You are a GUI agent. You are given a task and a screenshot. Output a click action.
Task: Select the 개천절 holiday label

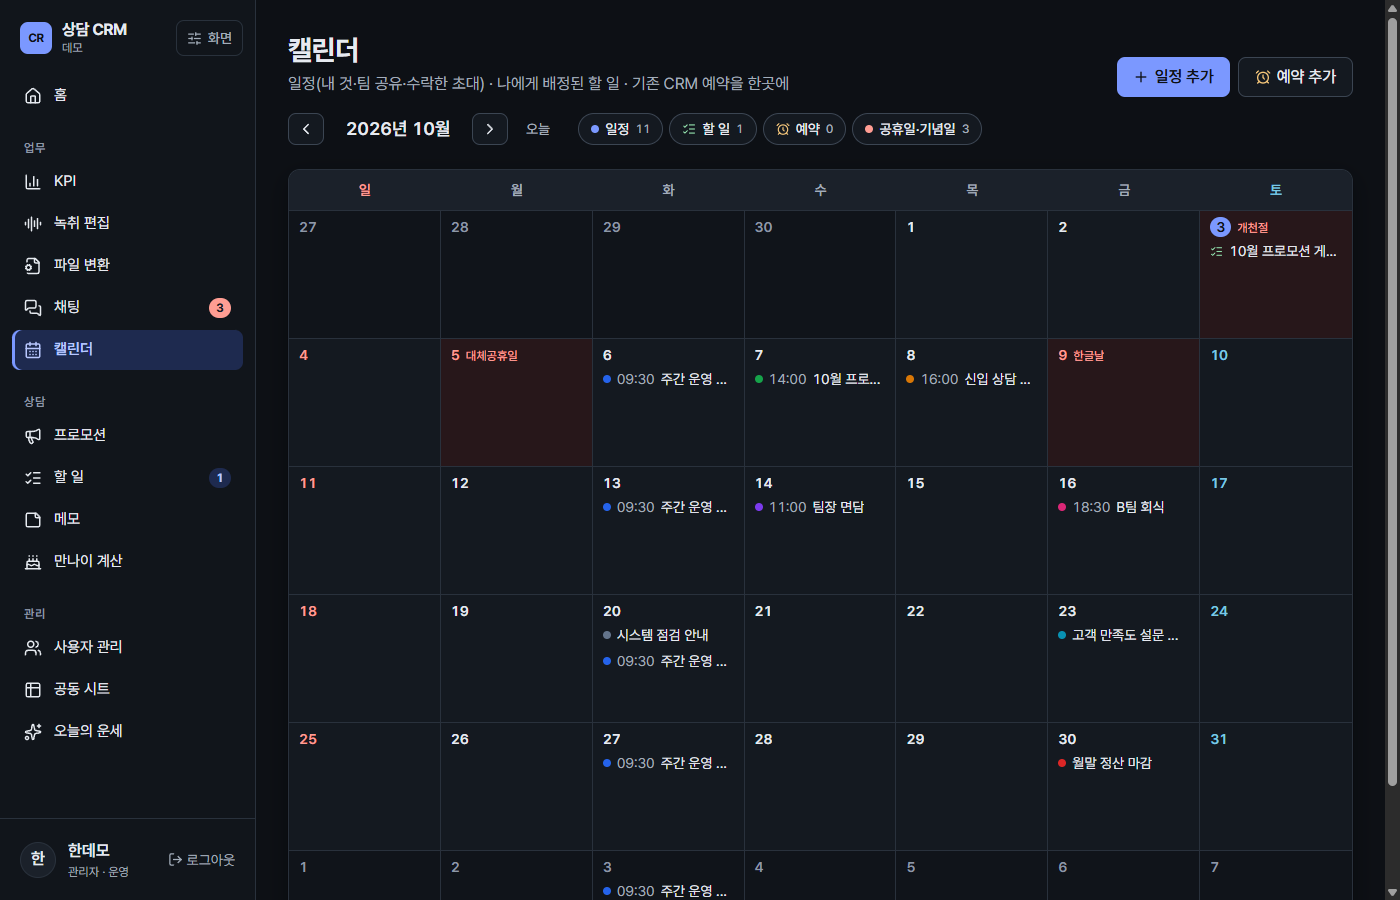click(x=1253, y=228)
